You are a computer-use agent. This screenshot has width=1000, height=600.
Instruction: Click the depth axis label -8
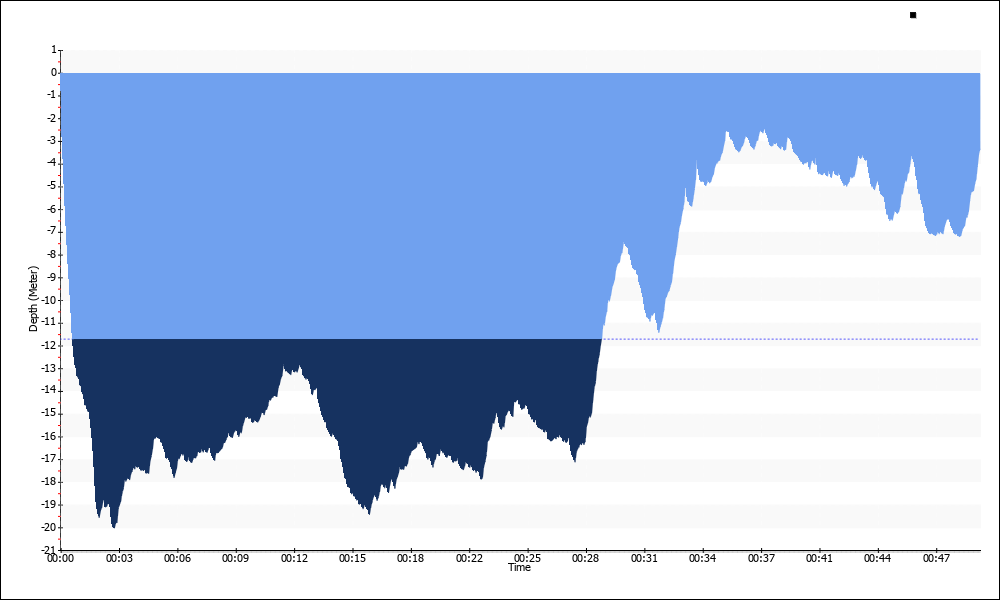(52, 254)
